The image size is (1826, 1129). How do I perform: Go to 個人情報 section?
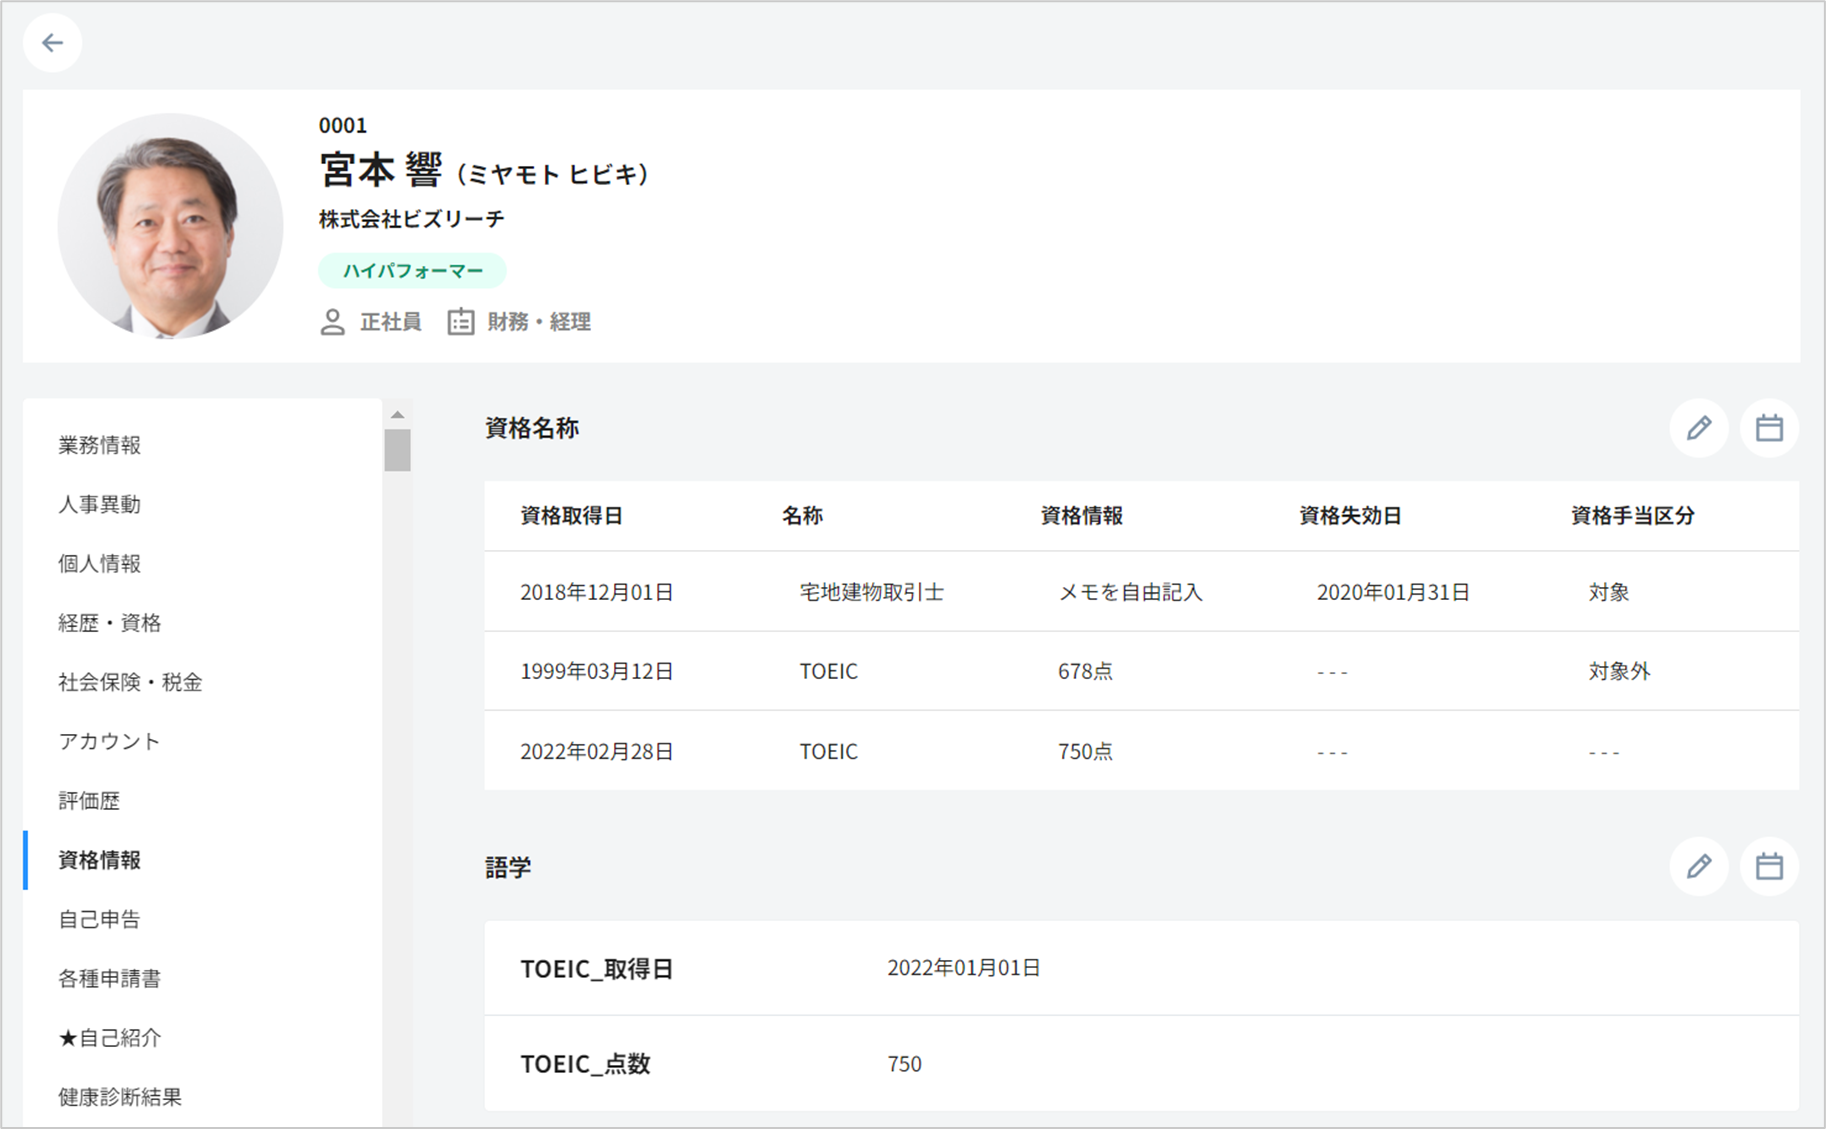100,563
